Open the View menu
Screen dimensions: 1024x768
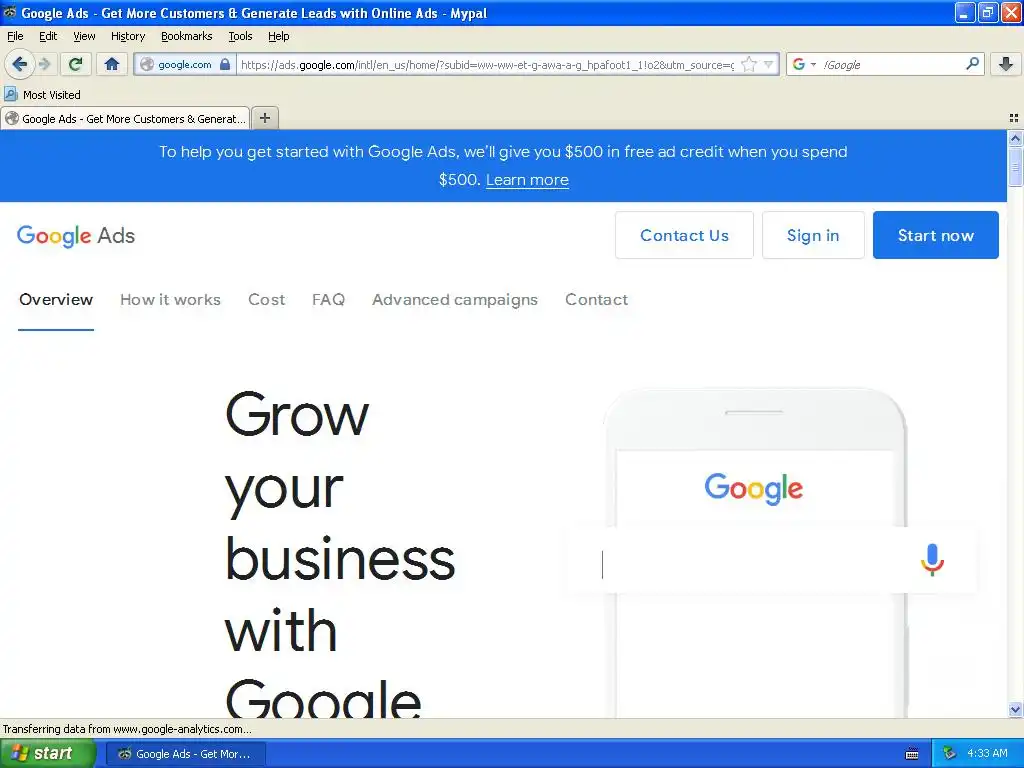[84, 36]
